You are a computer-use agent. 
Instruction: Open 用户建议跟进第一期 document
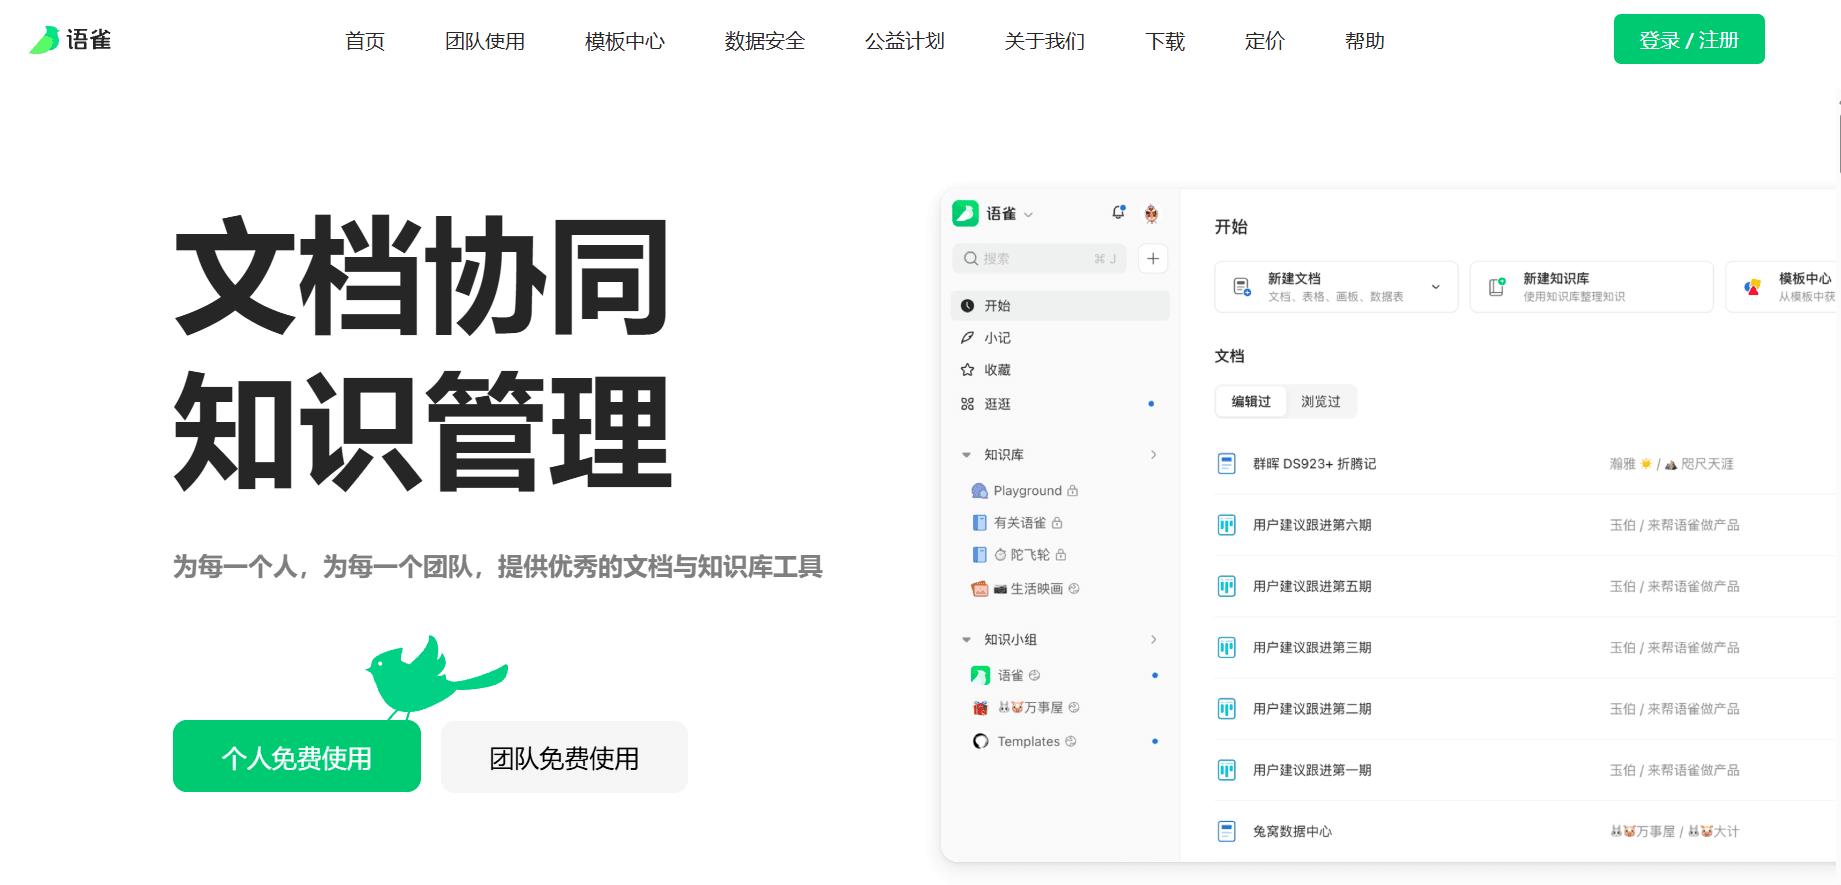point(1312,770)
